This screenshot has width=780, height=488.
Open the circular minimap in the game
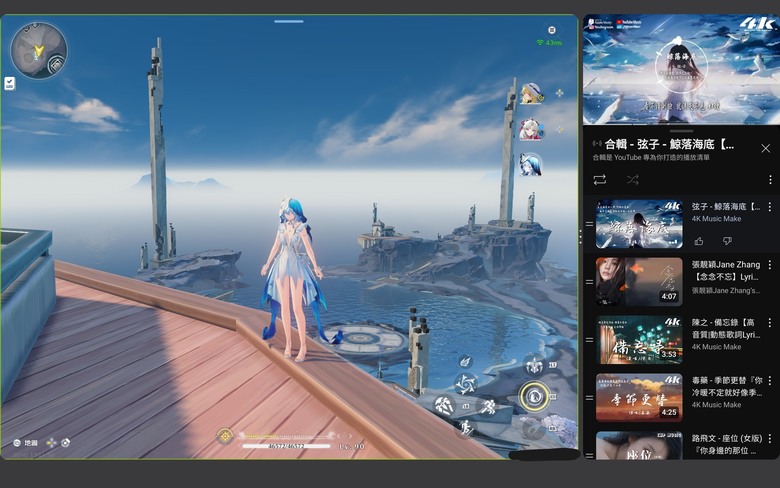tap(39, 50)
